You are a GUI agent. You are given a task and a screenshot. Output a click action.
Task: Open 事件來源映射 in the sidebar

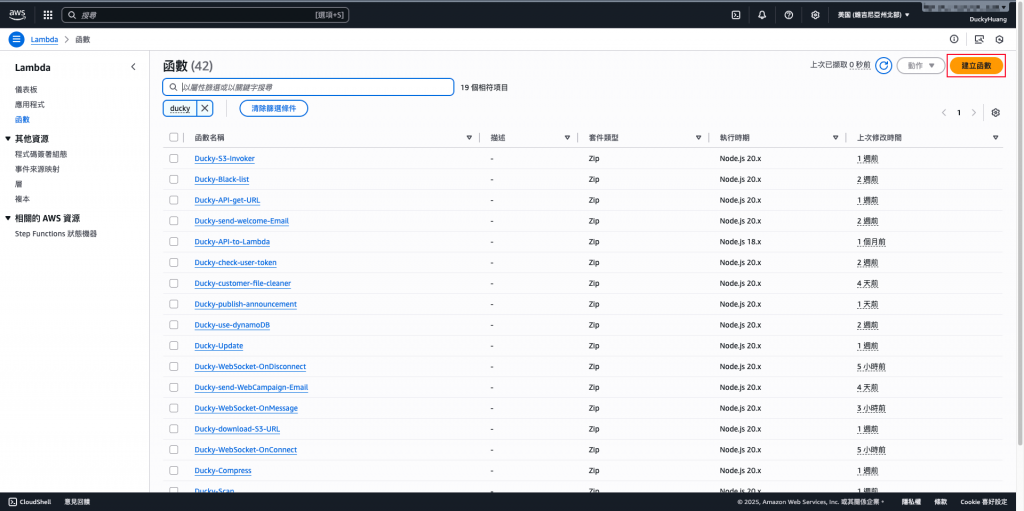click(37, 169)
